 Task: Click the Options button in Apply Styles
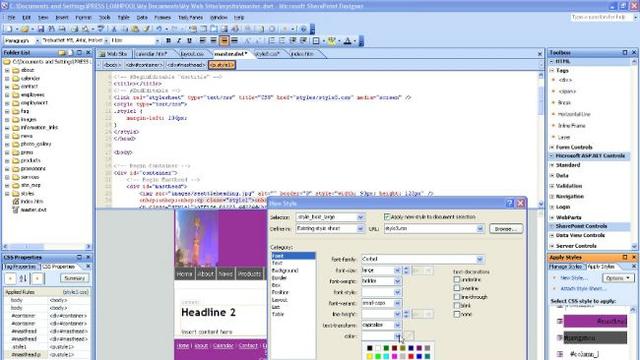tap(618, 278)
